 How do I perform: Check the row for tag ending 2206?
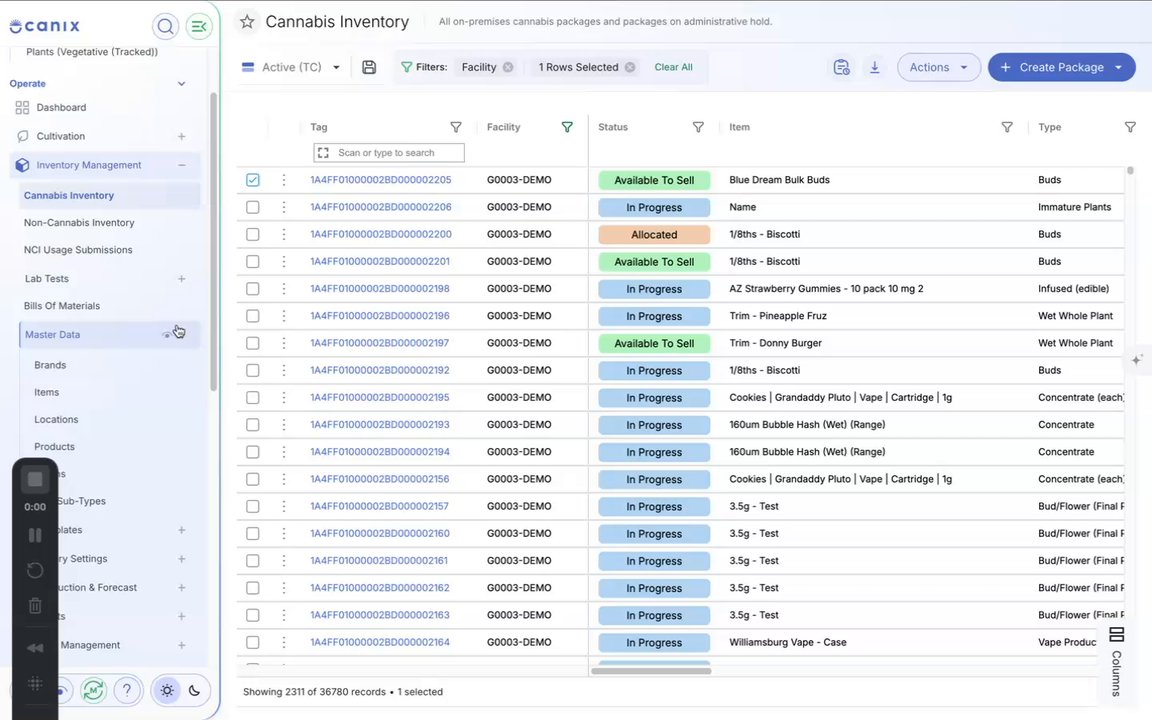(x=253, y=207)
